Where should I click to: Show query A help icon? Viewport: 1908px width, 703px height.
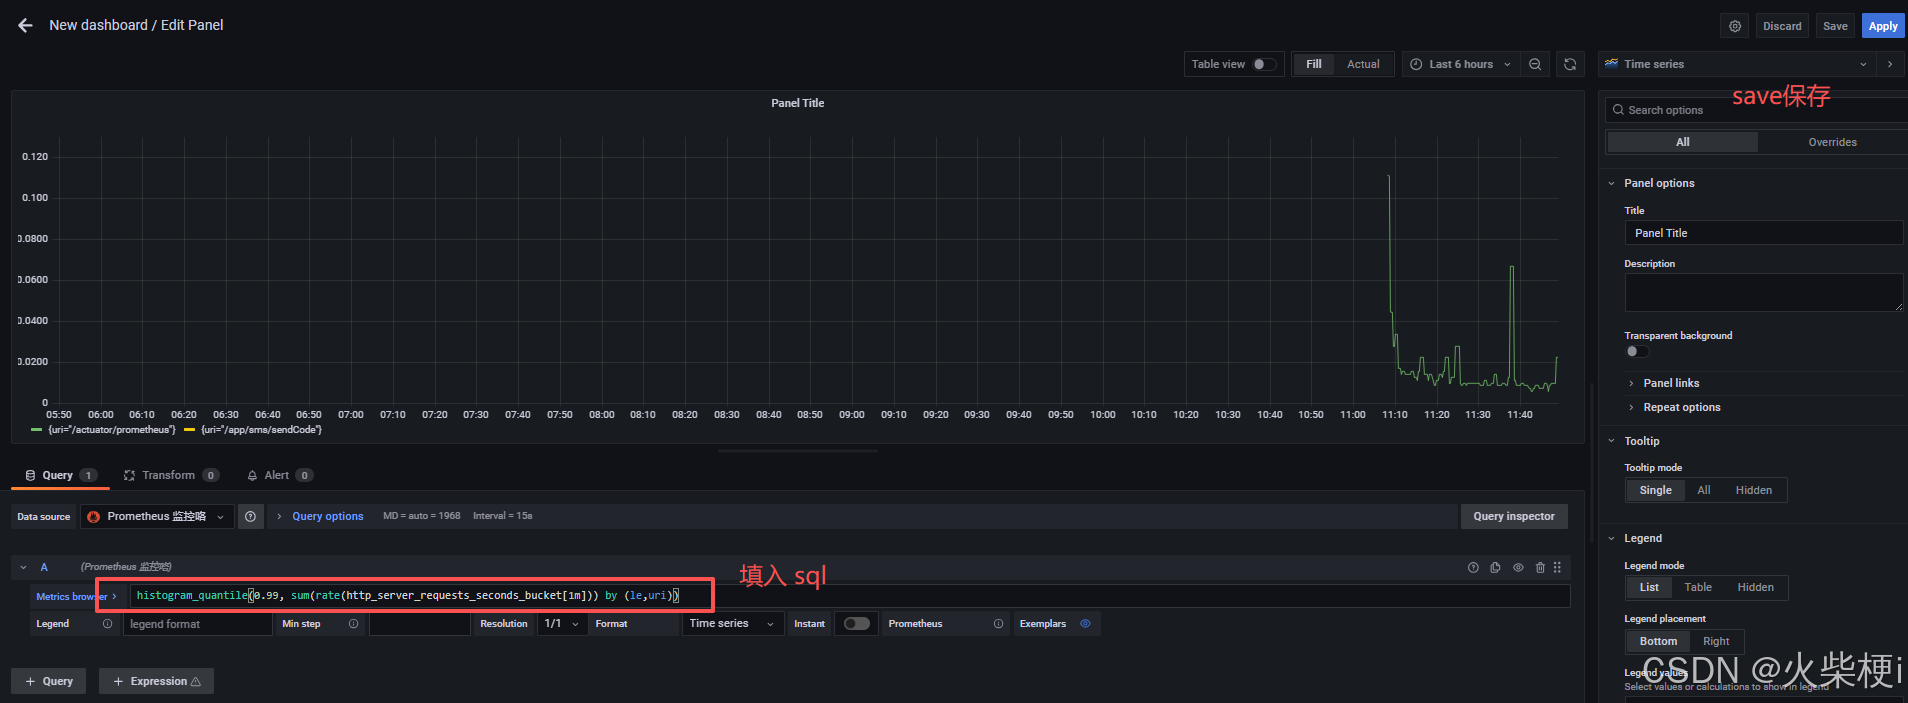click(x=1473, y=567)
